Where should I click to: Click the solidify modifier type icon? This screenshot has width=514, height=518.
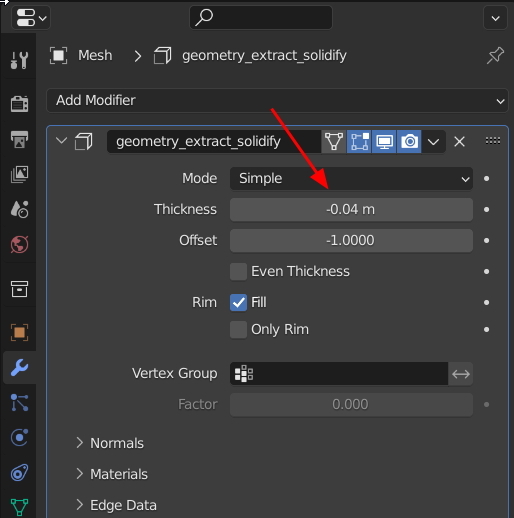tap(84, 141)
